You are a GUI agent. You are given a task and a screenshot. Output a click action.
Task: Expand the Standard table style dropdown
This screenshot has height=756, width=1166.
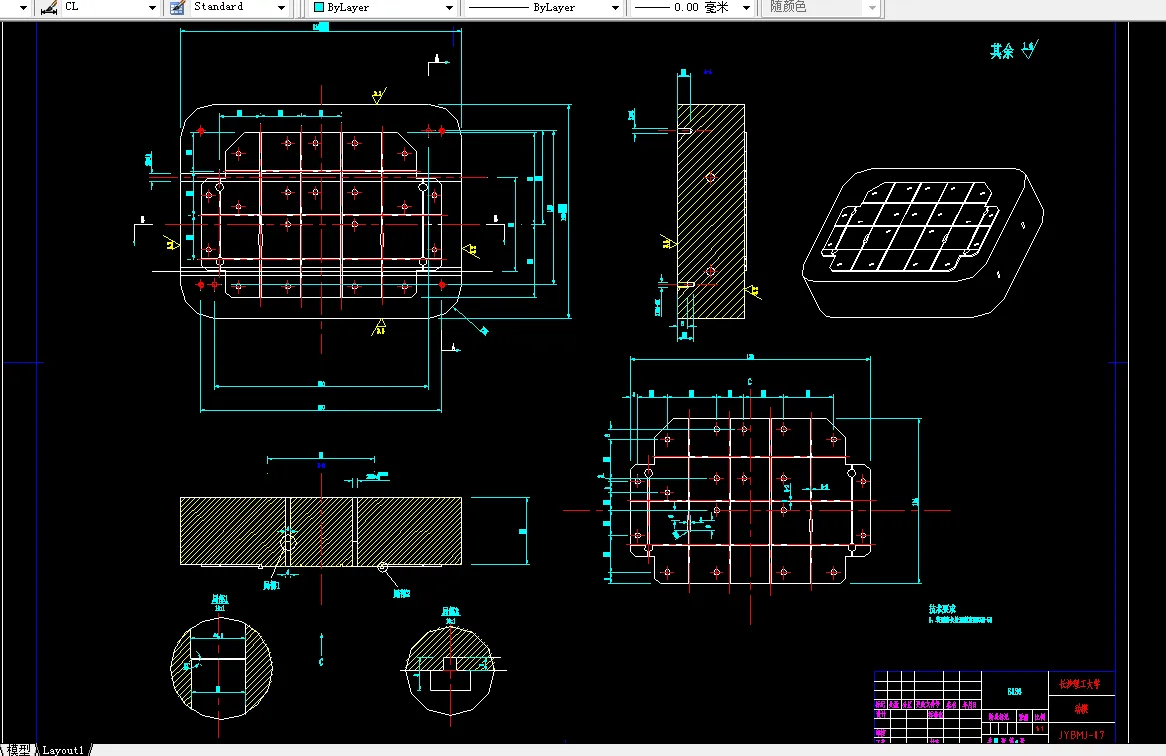281,7
